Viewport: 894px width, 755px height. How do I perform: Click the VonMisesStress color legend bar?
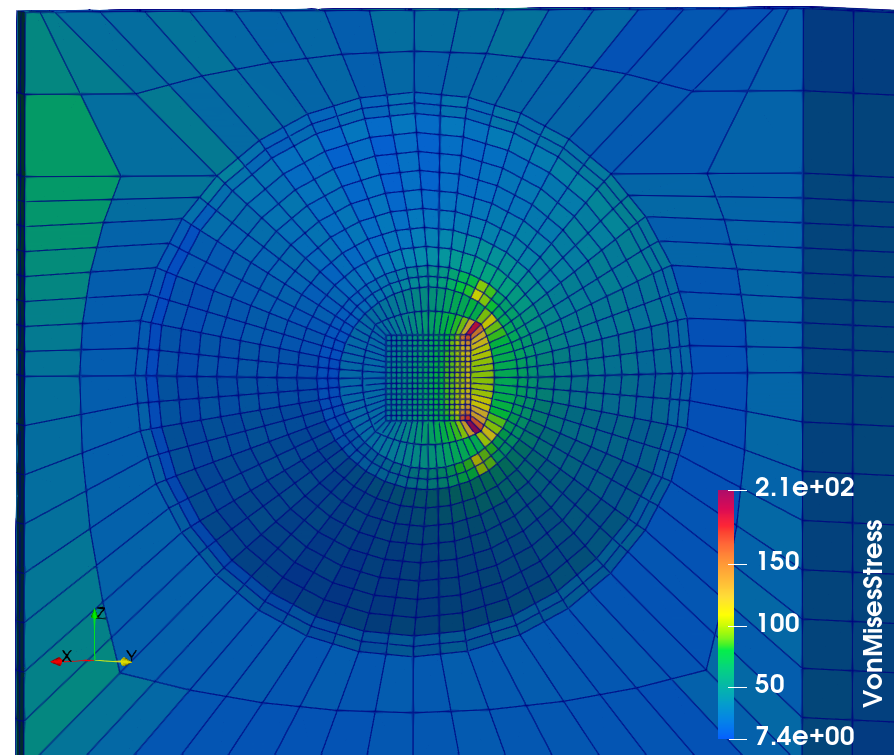coord(726,615)
